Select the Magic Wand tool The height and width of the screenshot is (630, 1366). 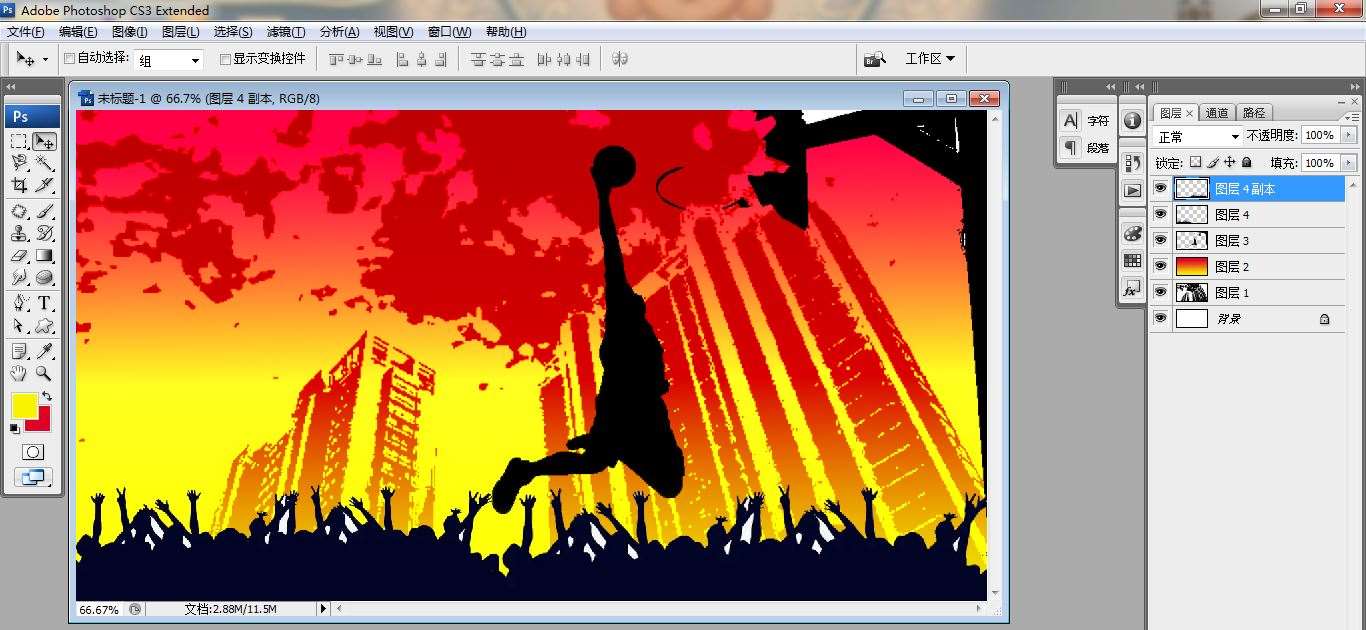pos(45,163)
